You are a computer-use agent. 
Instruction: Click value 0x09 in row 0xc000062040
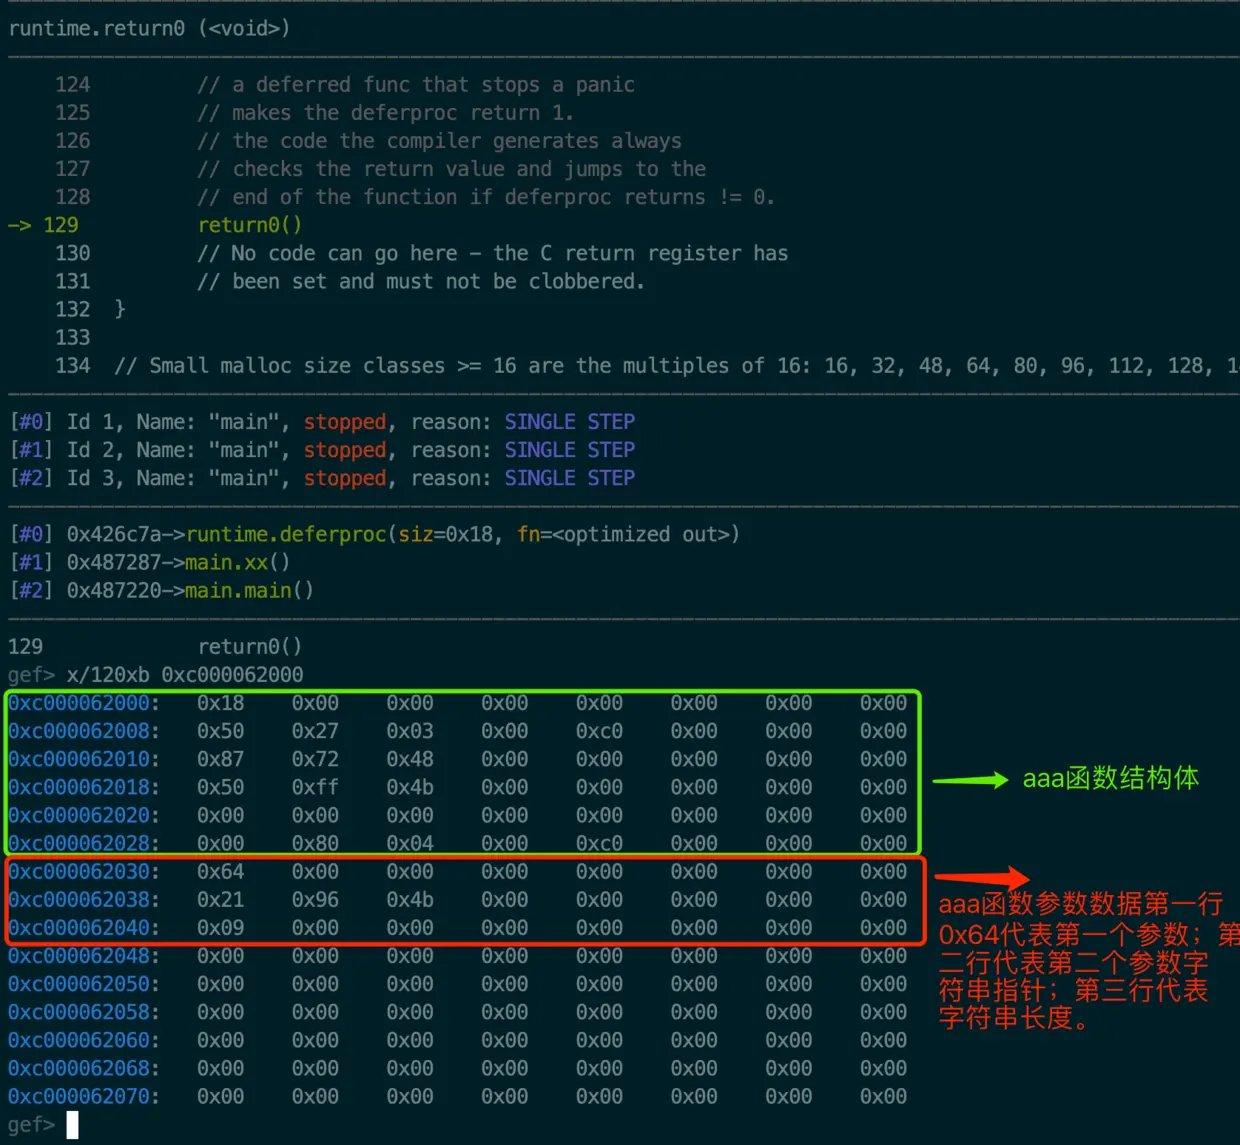tap(220, 927)
